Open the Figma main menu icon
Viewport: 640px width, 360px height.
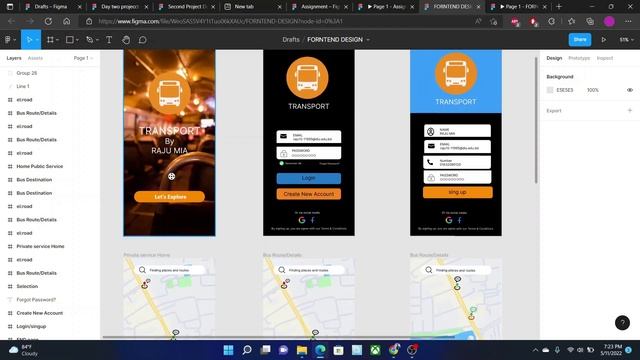[x=7, y=40]
